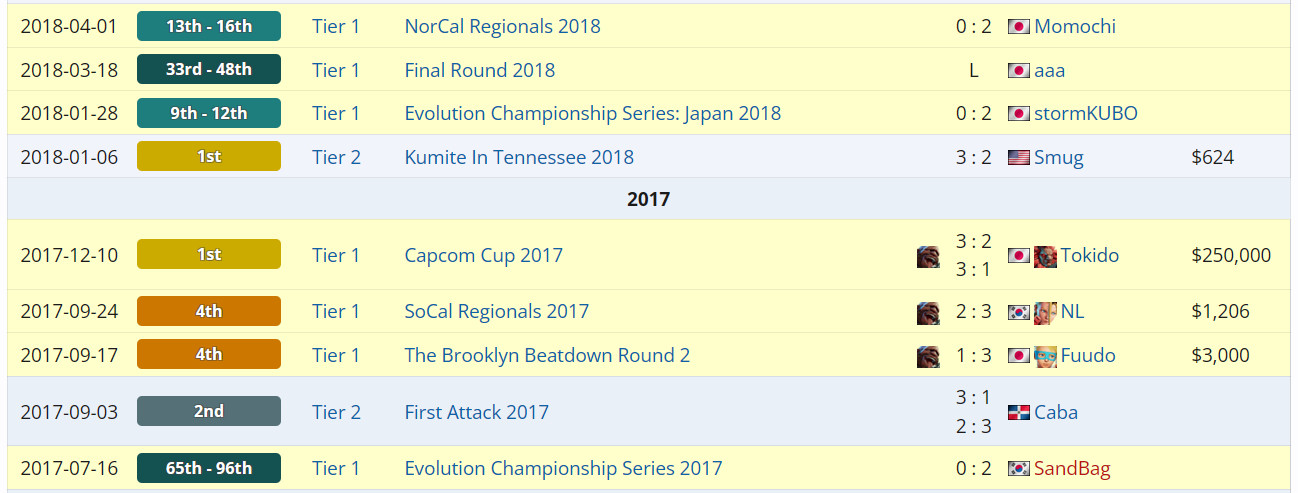Open the Evolution Championship Series: Japan 2018 link
1298x493 pixels.
592,113
